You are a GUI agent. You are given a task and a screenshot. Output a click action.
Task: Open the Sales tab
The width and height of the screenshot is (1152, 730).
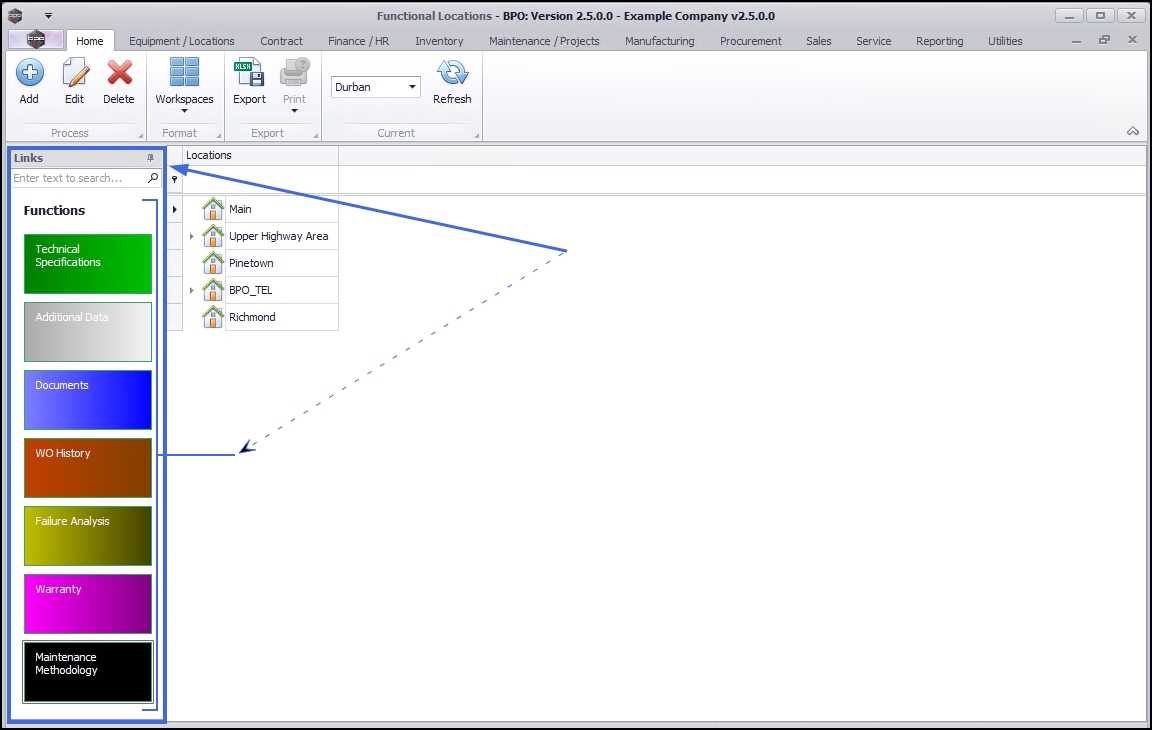[818, 41]
